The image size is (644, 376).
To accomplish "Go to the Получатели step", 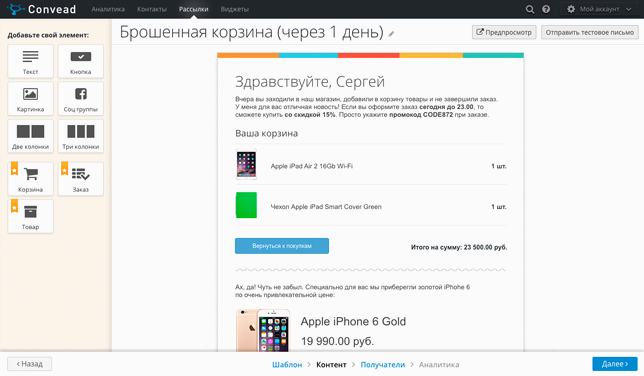I will (383, 364).
